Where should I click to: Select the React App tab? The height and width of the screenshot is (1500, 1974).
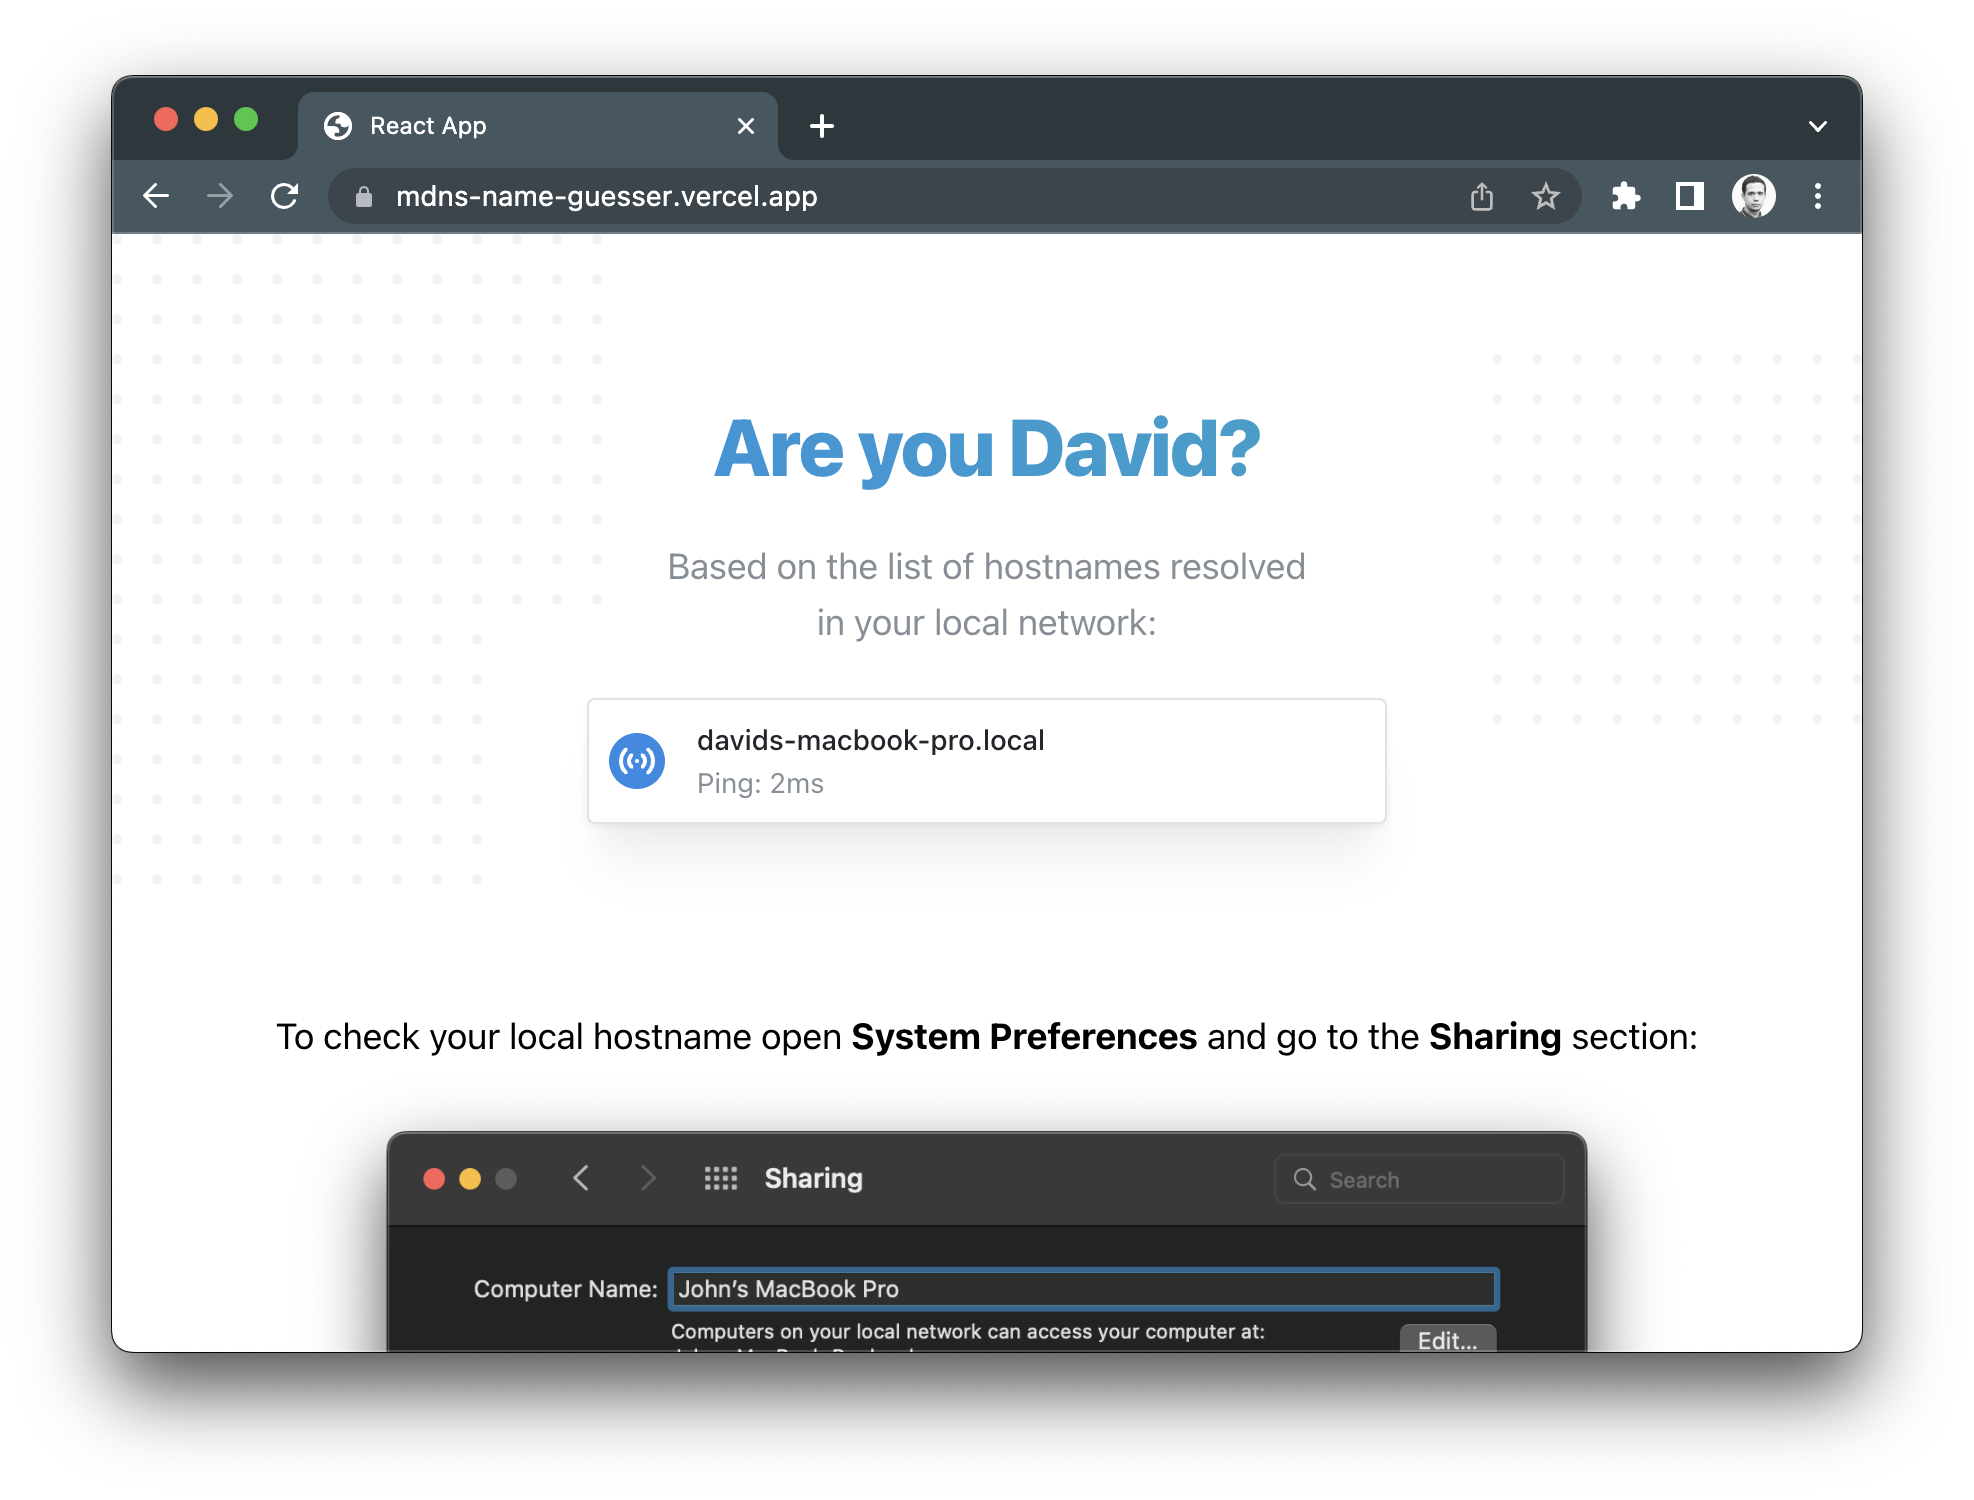520,126
